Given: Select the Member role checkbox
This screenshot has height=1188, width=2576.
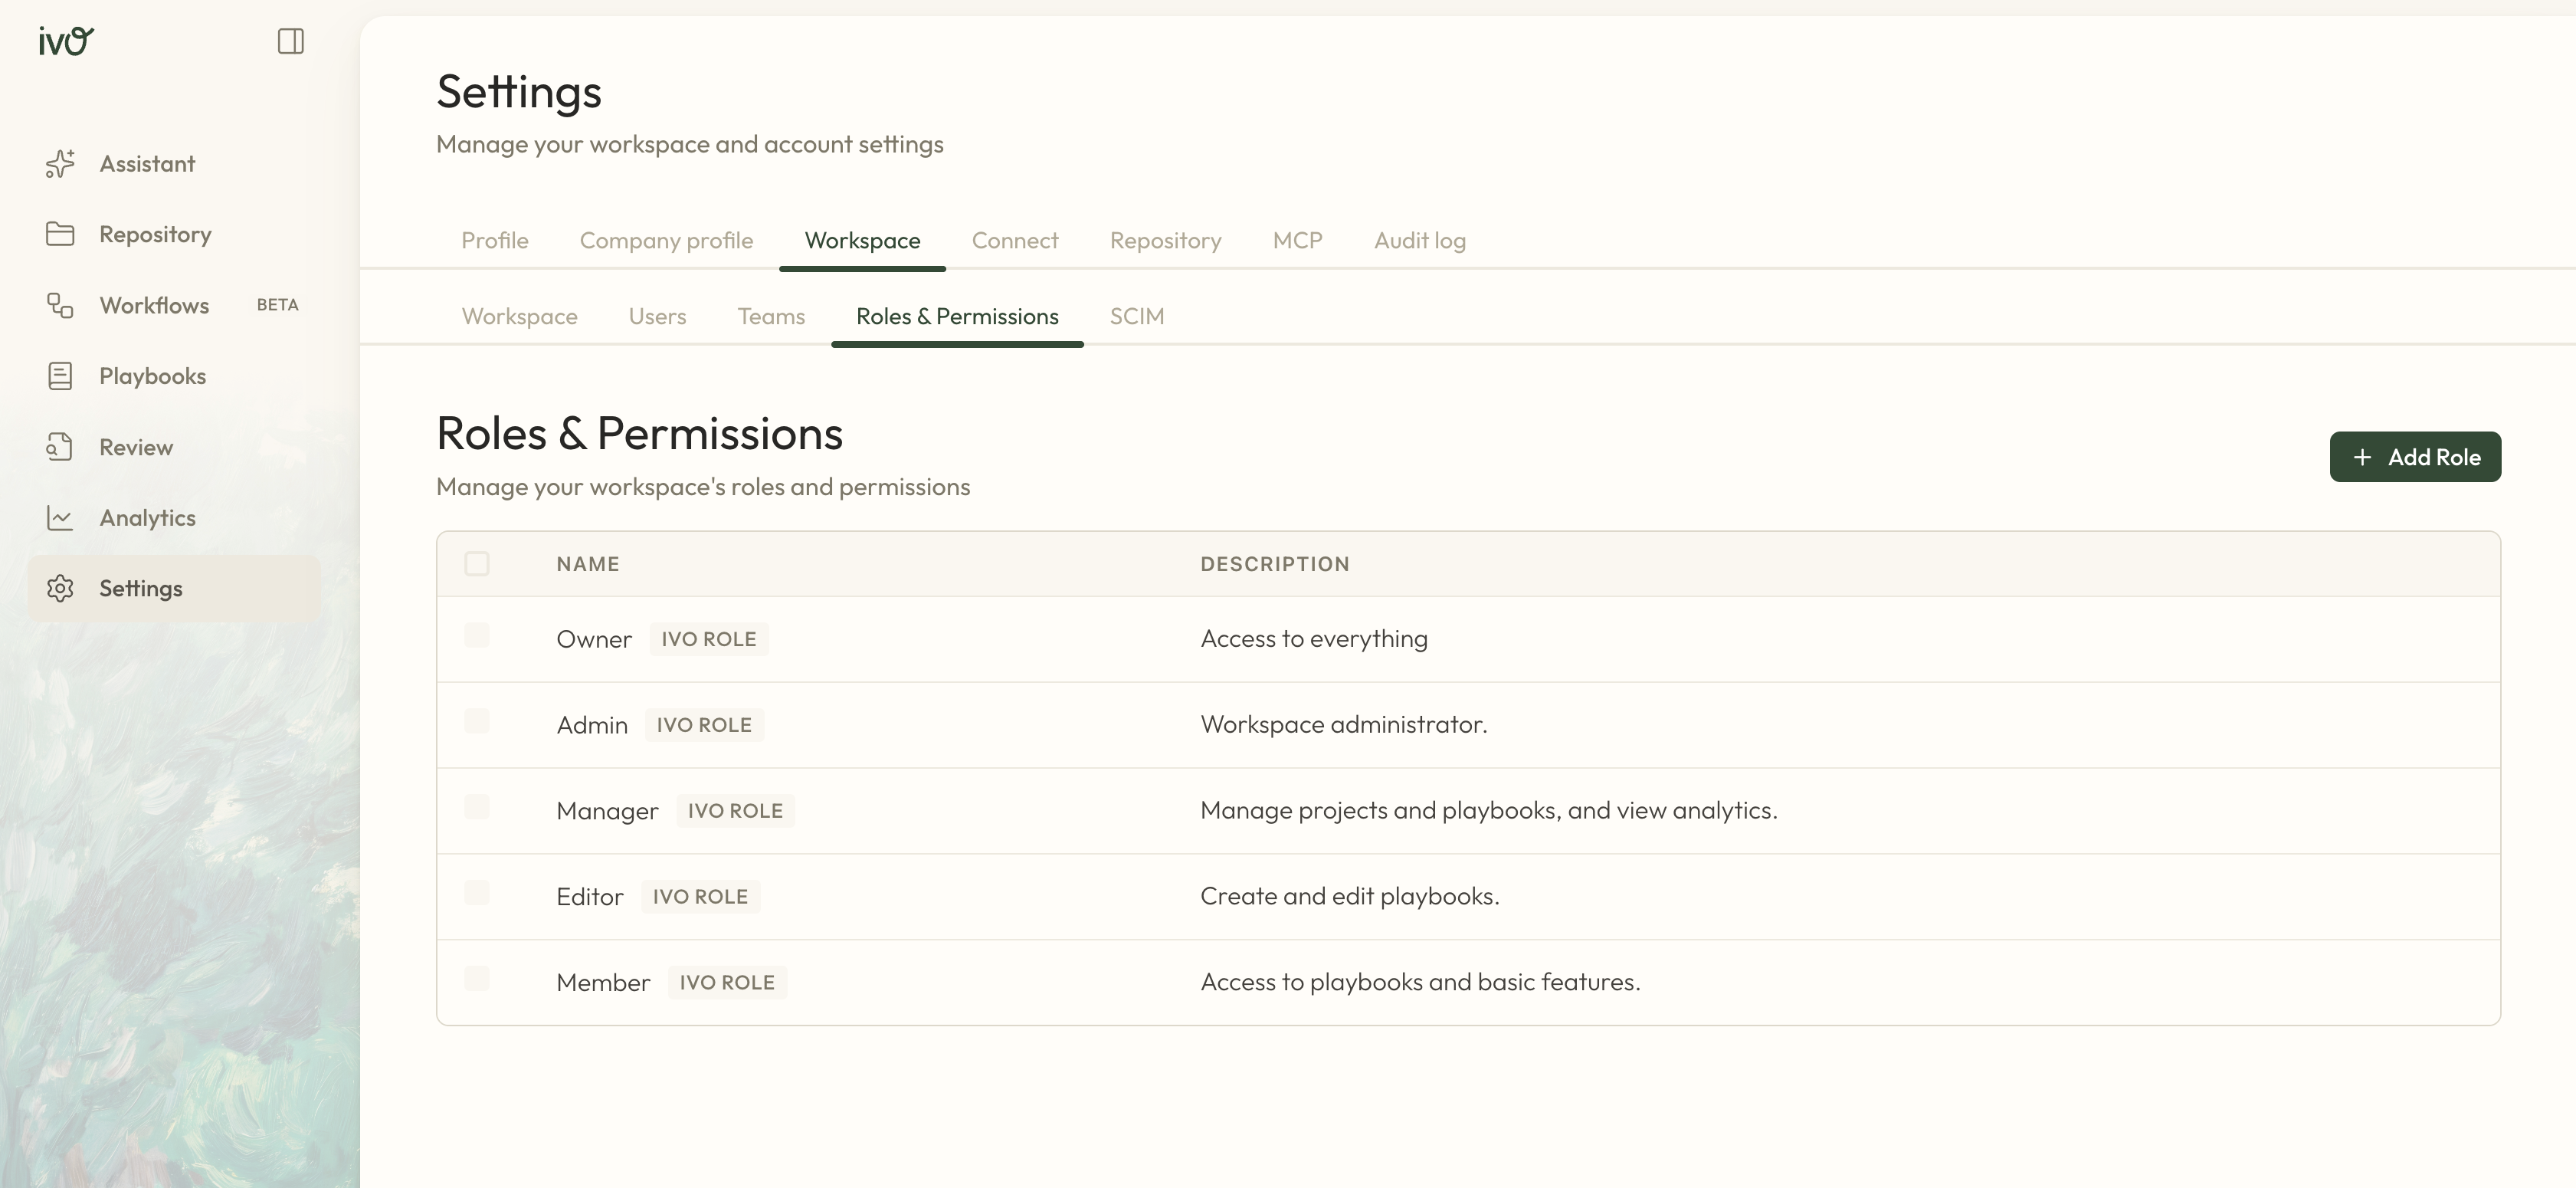Looking at the screenshot, I should [x=477, y=978].
